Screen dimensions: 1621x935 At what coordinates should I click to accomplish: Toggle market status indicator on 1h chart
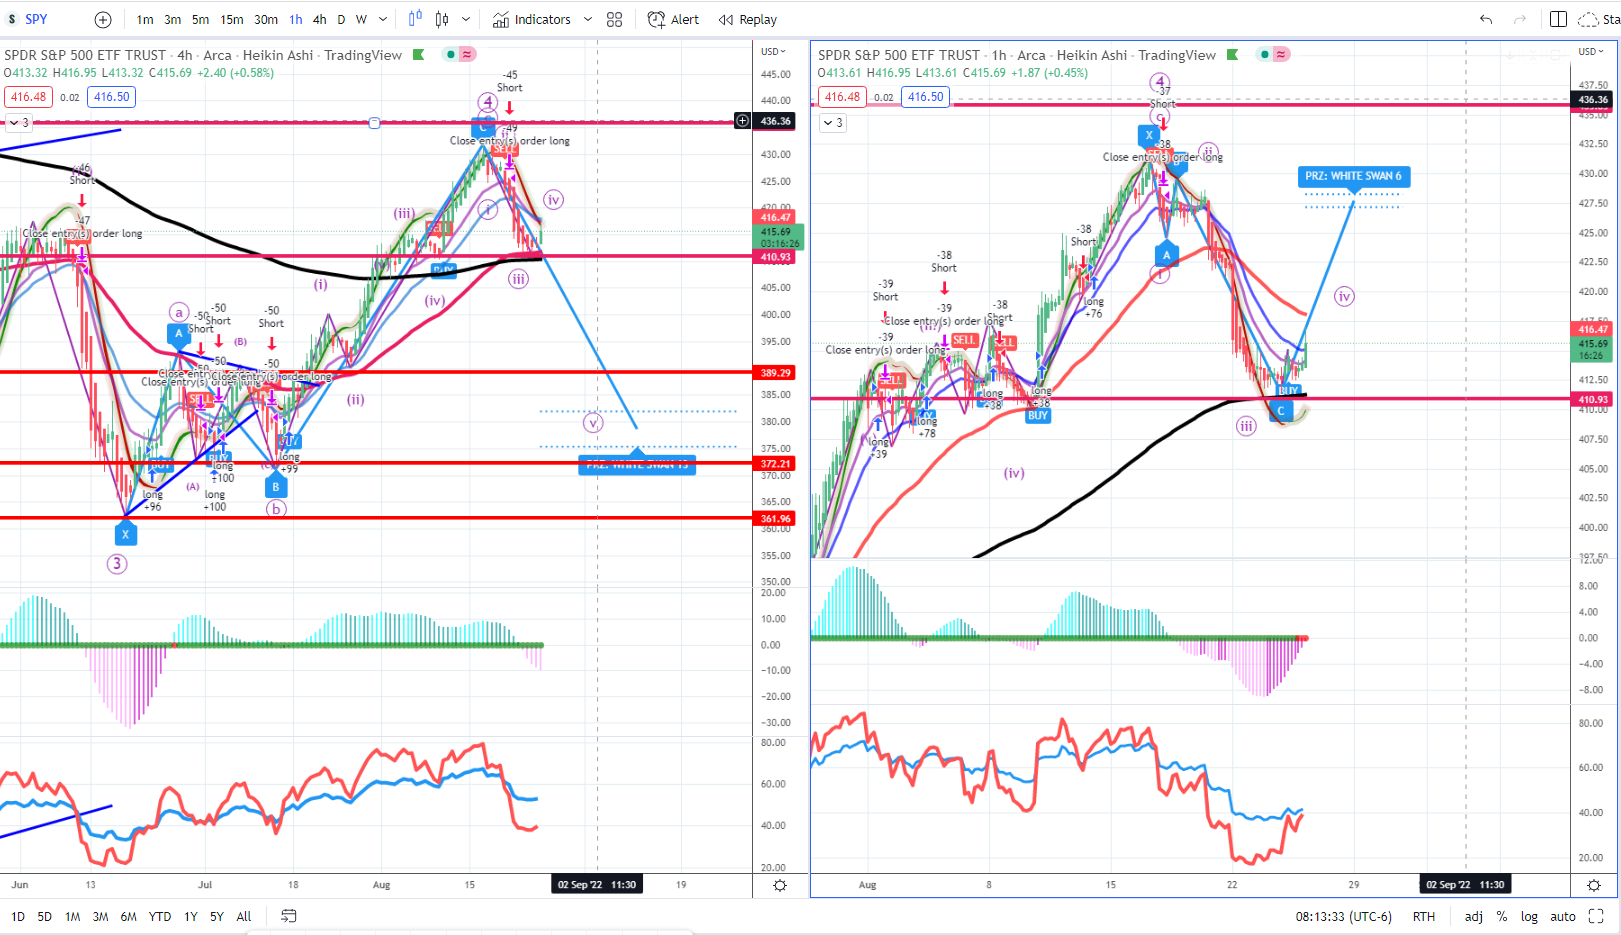[1266, 55]
